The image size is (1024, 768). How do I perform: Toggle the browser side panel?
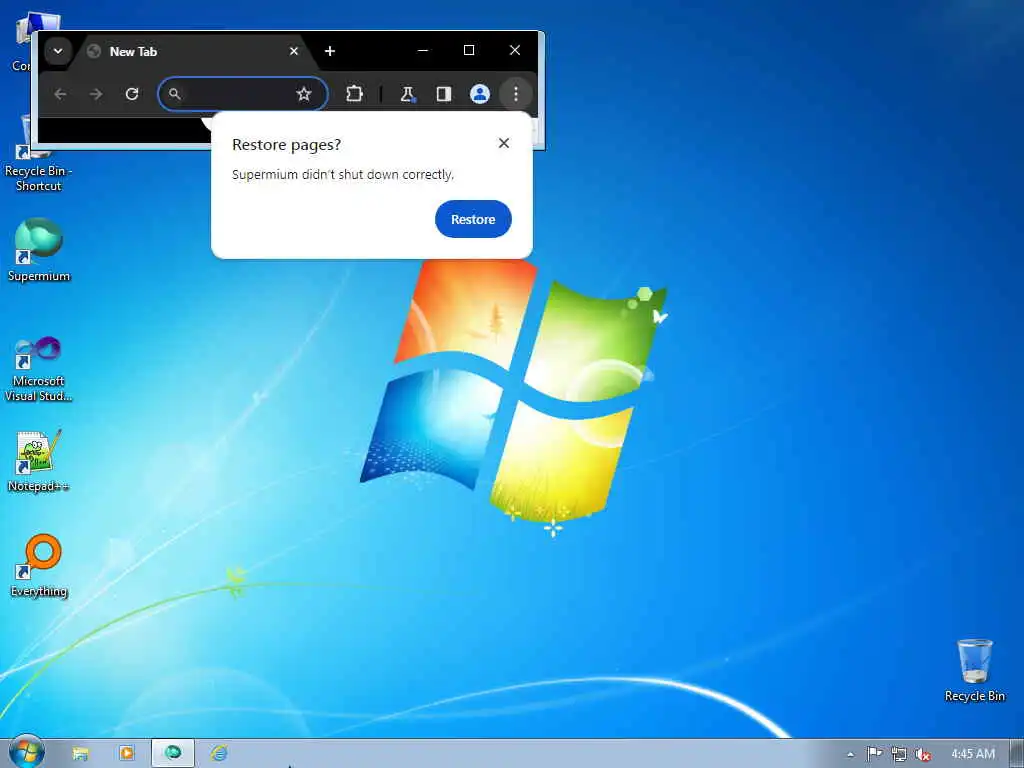pos(444,94)
